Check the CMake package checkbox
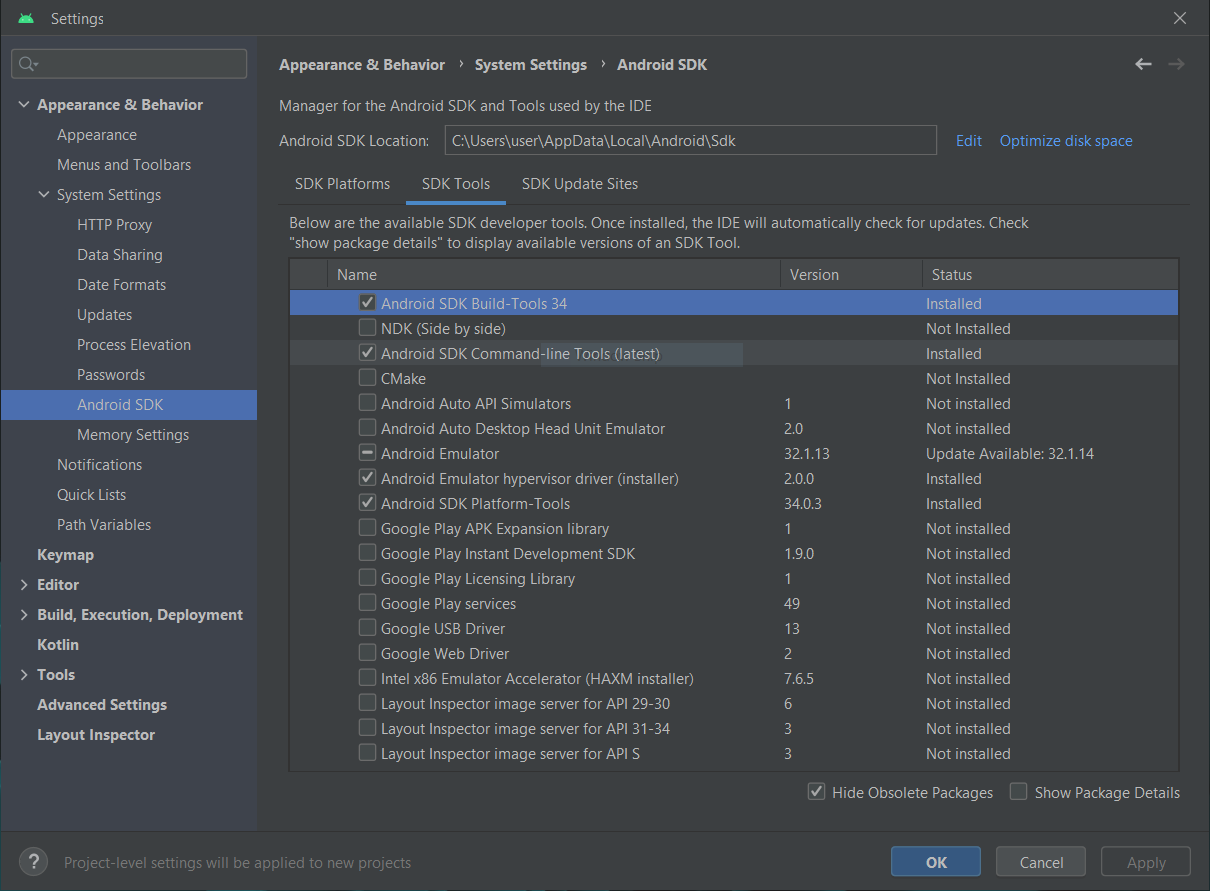The image size is (1210, 891). click(367, 378)
